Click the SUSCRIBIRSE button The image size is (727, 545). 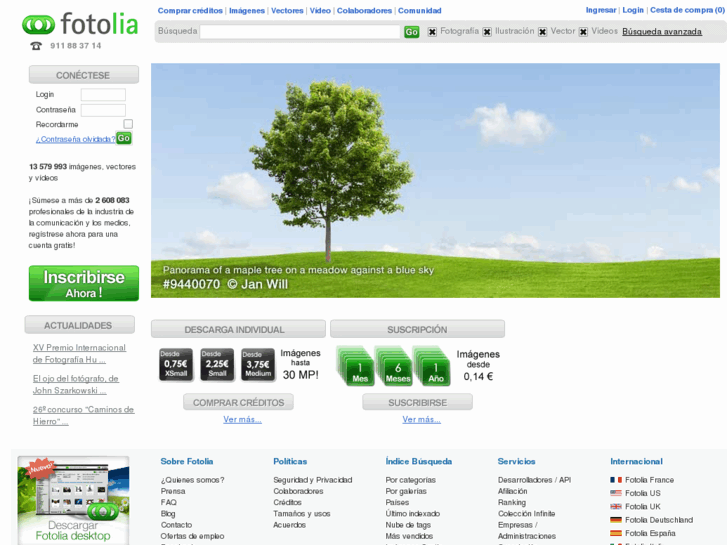pyautogui.click(x=417, y=402)
